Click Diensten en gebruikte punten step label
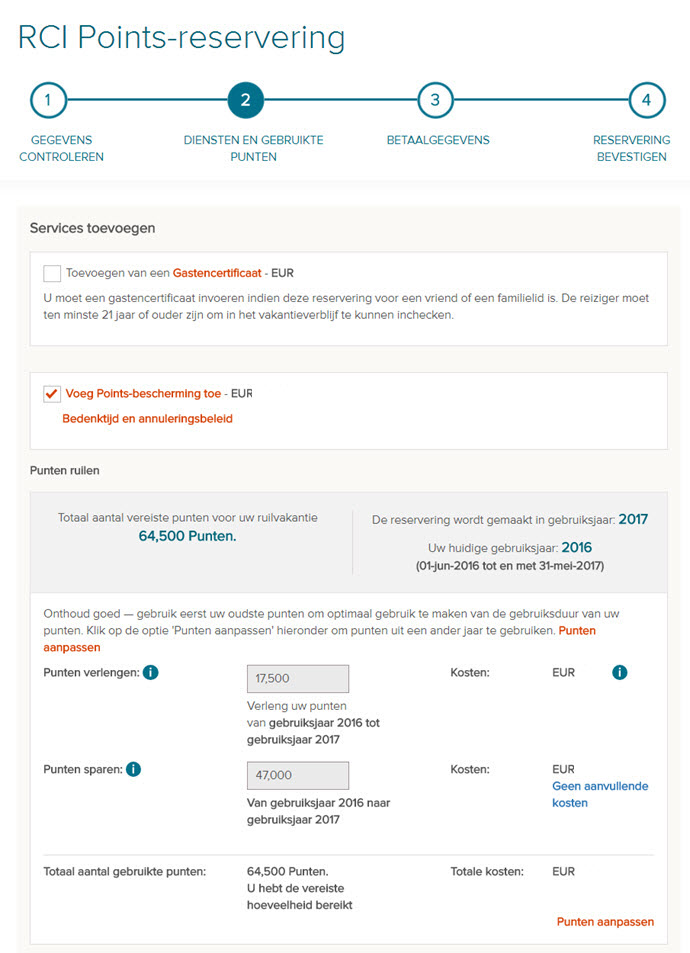Image resolution: width=690 pixels, height=953 pixels. click(254, 148)
